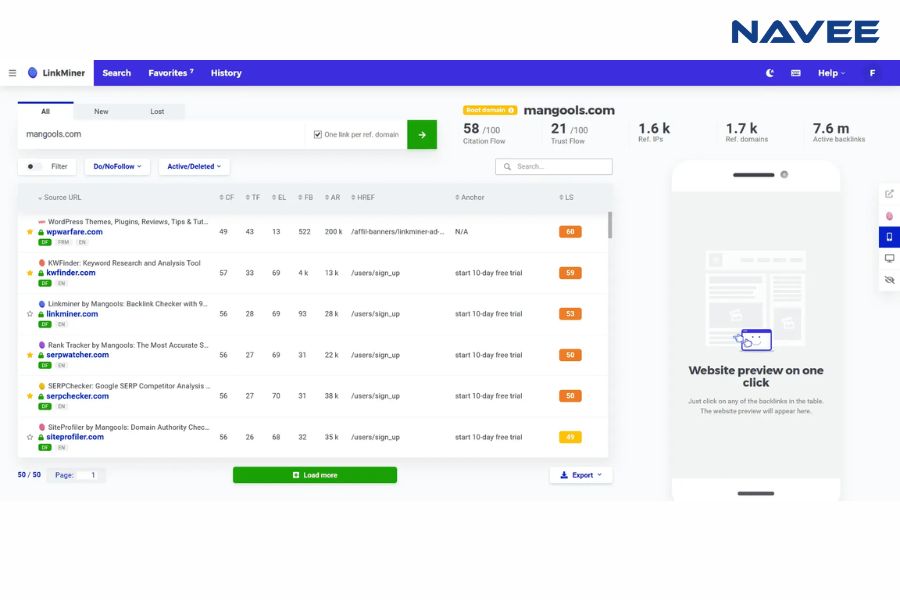Select the All tab
900x600 pixels.
click(x=45, y=111)
